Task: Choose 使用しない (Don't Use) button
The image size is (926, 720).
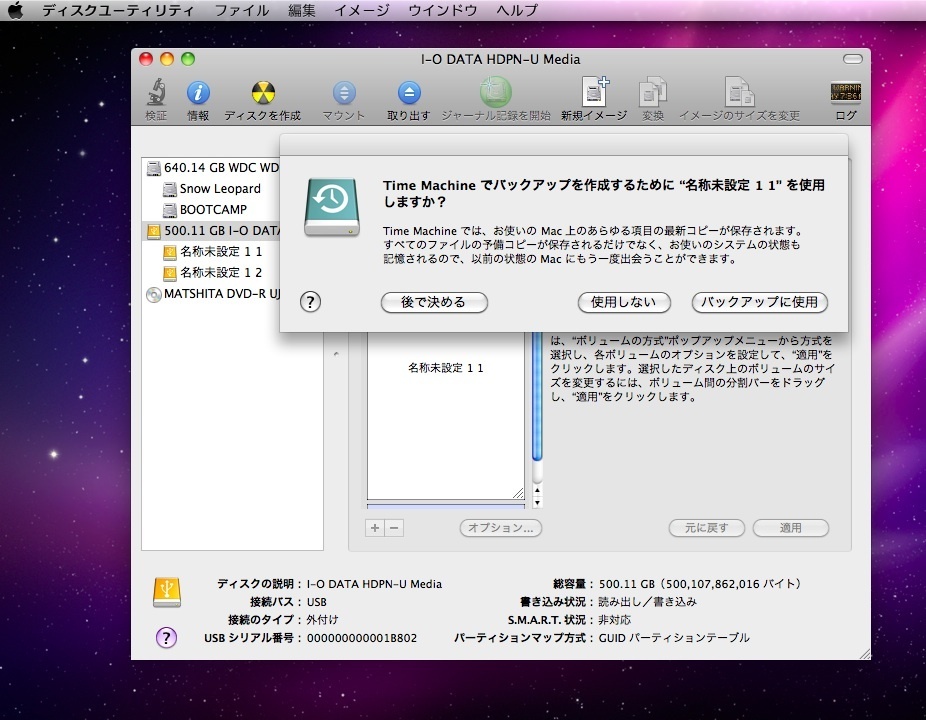Action: point(624,302)
